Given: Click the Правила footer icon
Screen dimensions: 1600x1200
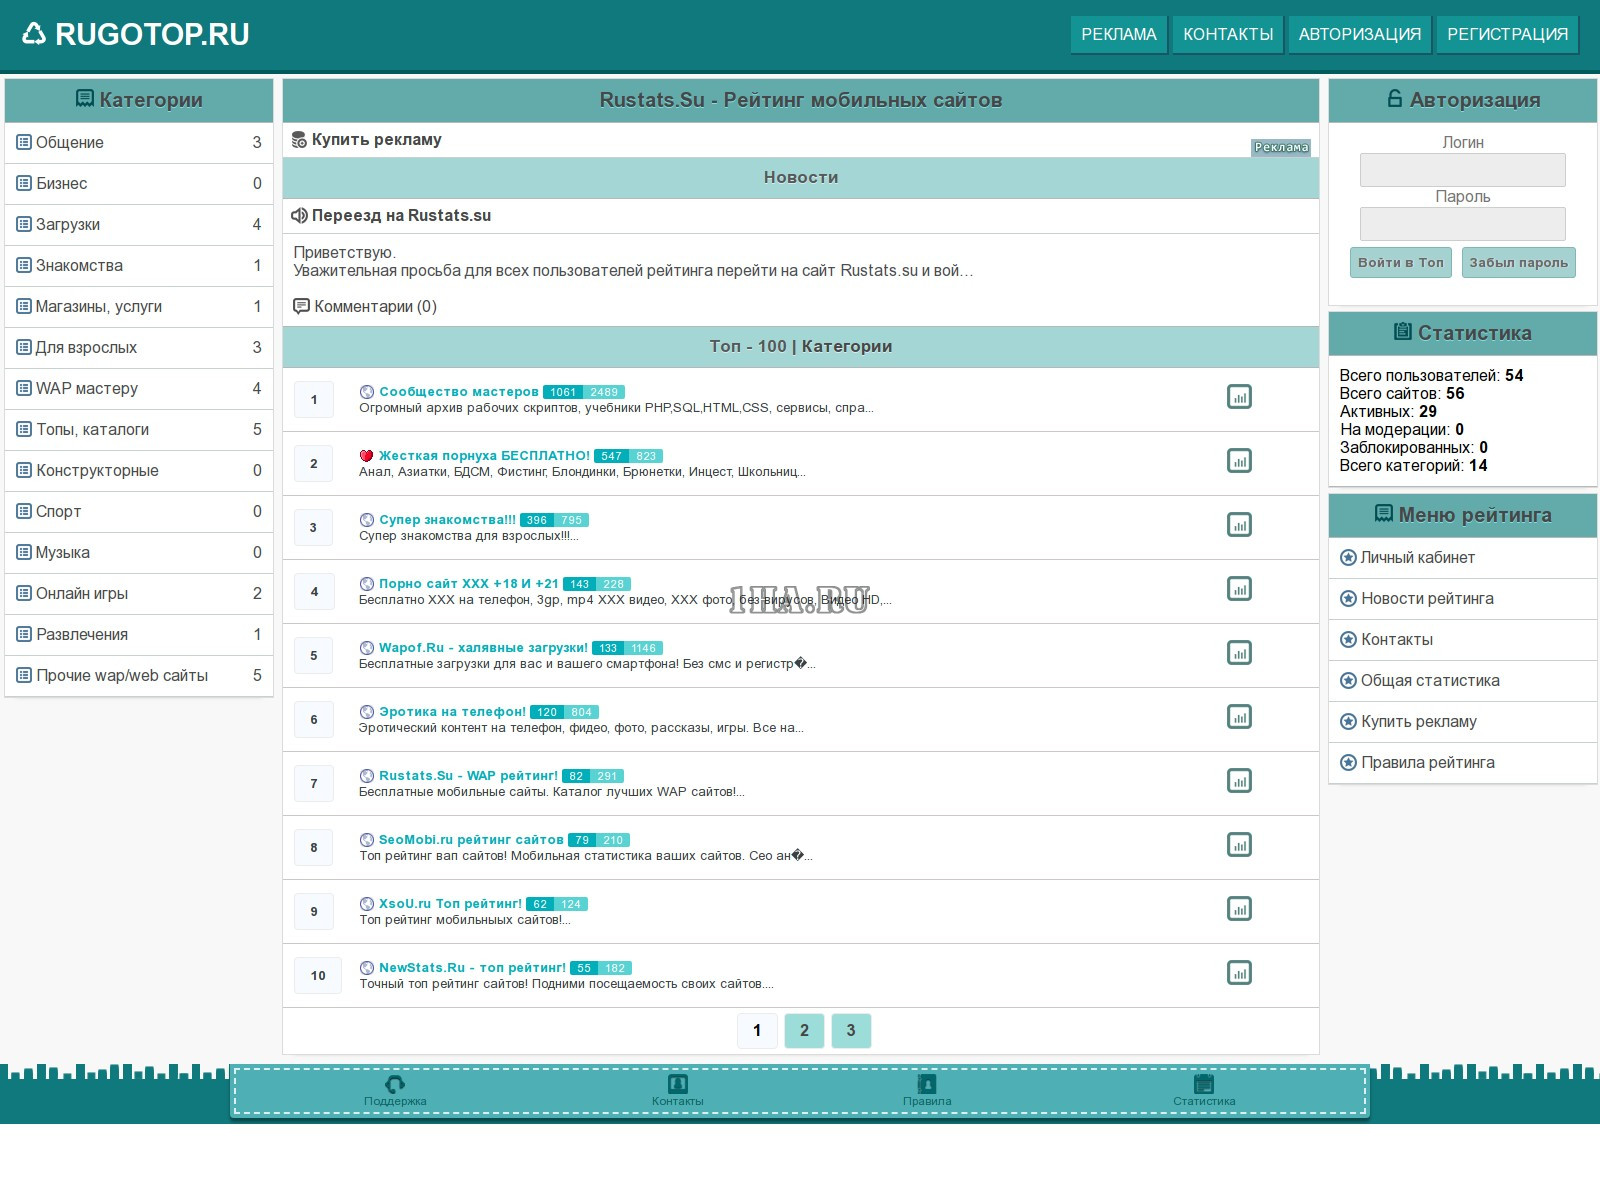Looking at the screenshot, I should [x=927, y=1085].
